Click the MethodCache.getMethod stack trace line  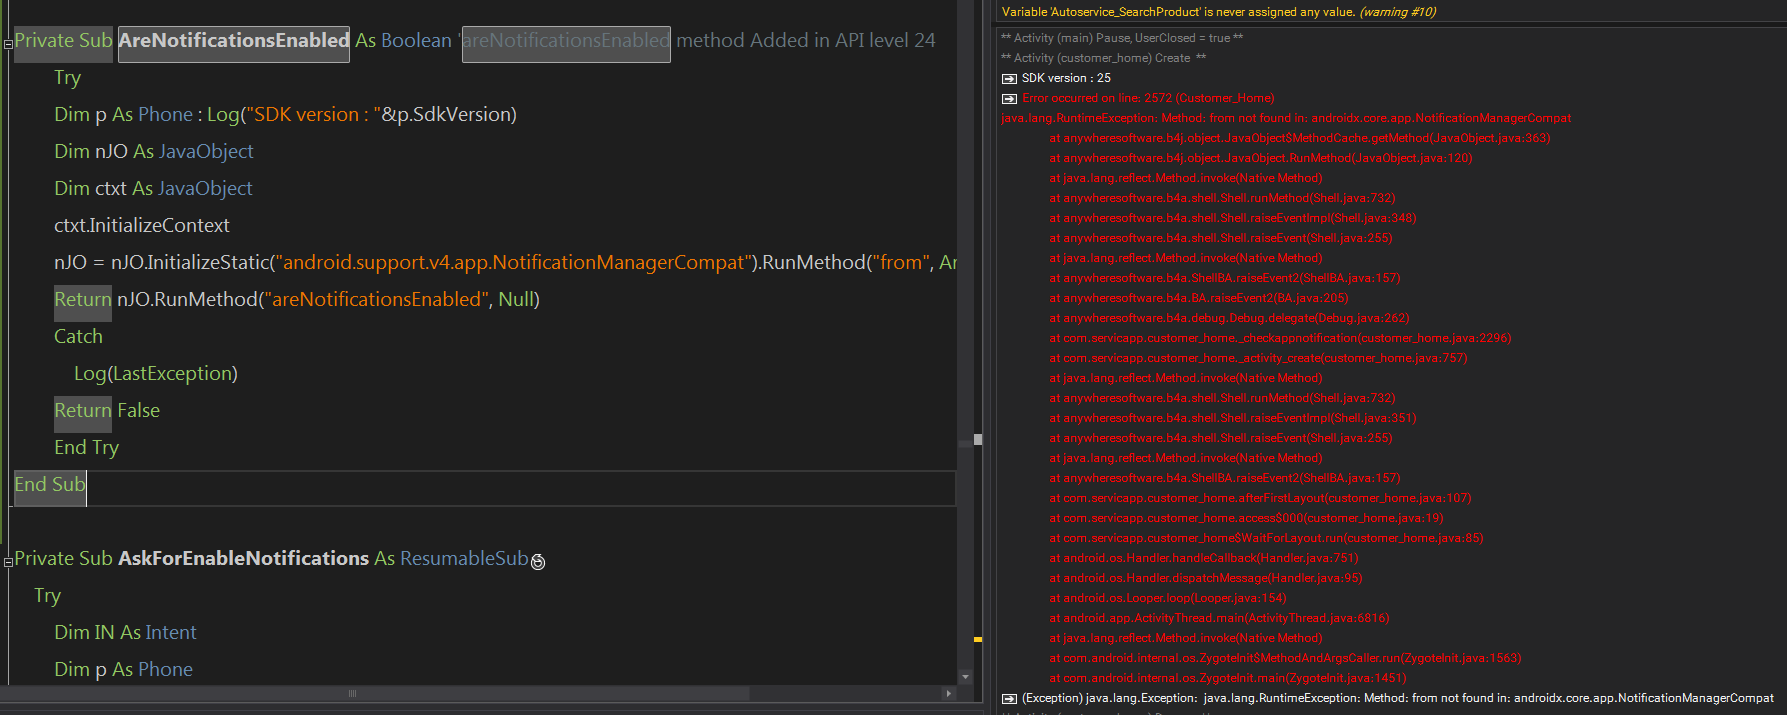(1300, 138)
